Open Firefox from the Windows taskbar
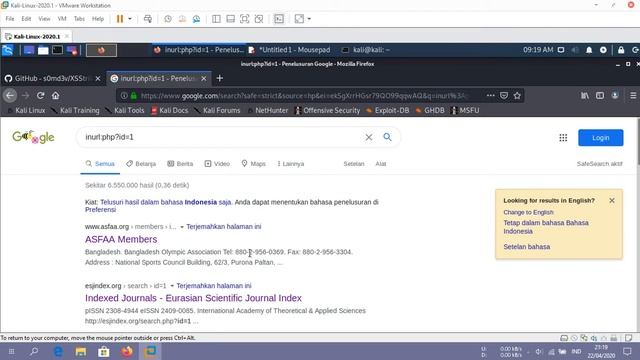This screenshot has height=360, width=640. 127,351
